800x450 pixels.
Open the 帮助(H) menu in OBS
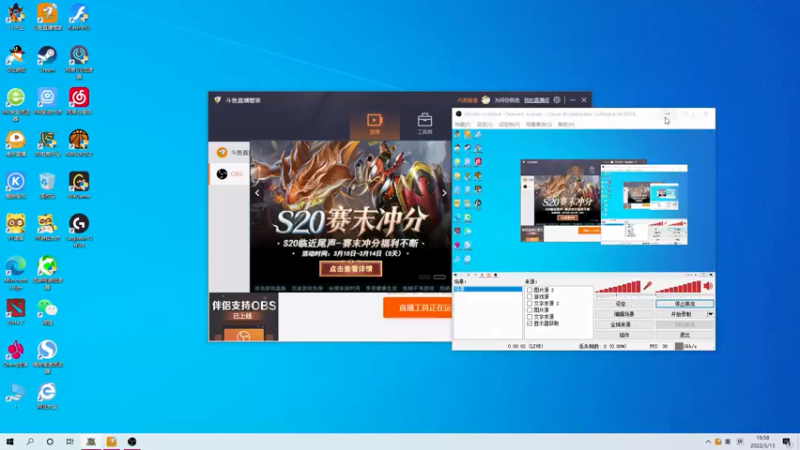click(566, 124)
